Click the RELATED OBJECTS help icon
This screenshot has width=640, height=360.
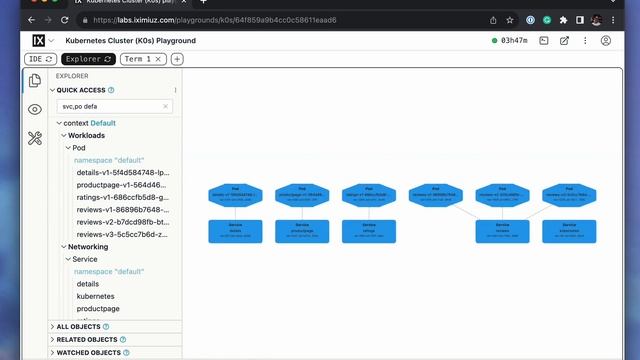click(x=123, y=340)
